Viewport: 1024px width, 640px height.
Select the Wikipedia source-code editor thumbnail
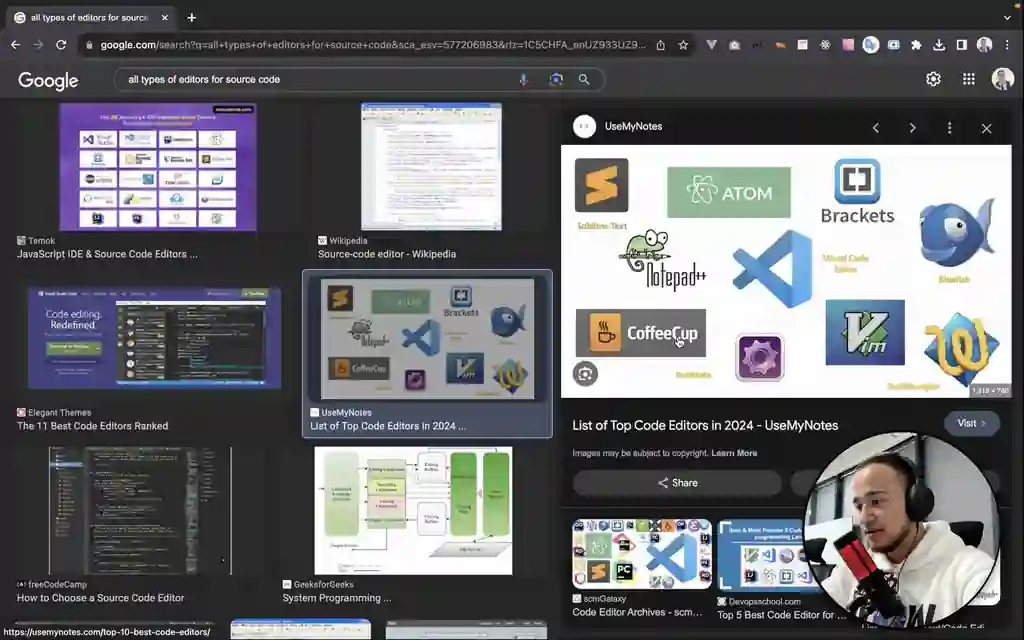click(x=430, y=165)
